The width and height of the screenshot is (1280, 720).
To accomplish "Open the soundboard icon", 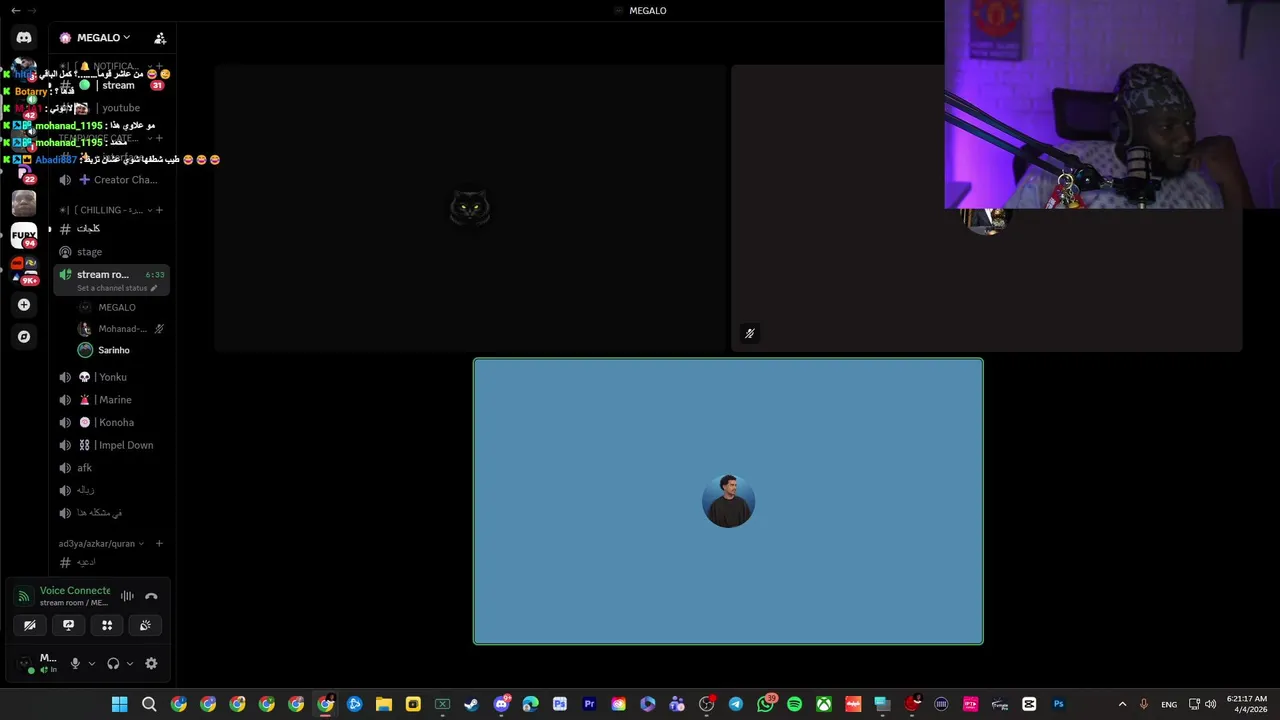I will pos(145,625).
